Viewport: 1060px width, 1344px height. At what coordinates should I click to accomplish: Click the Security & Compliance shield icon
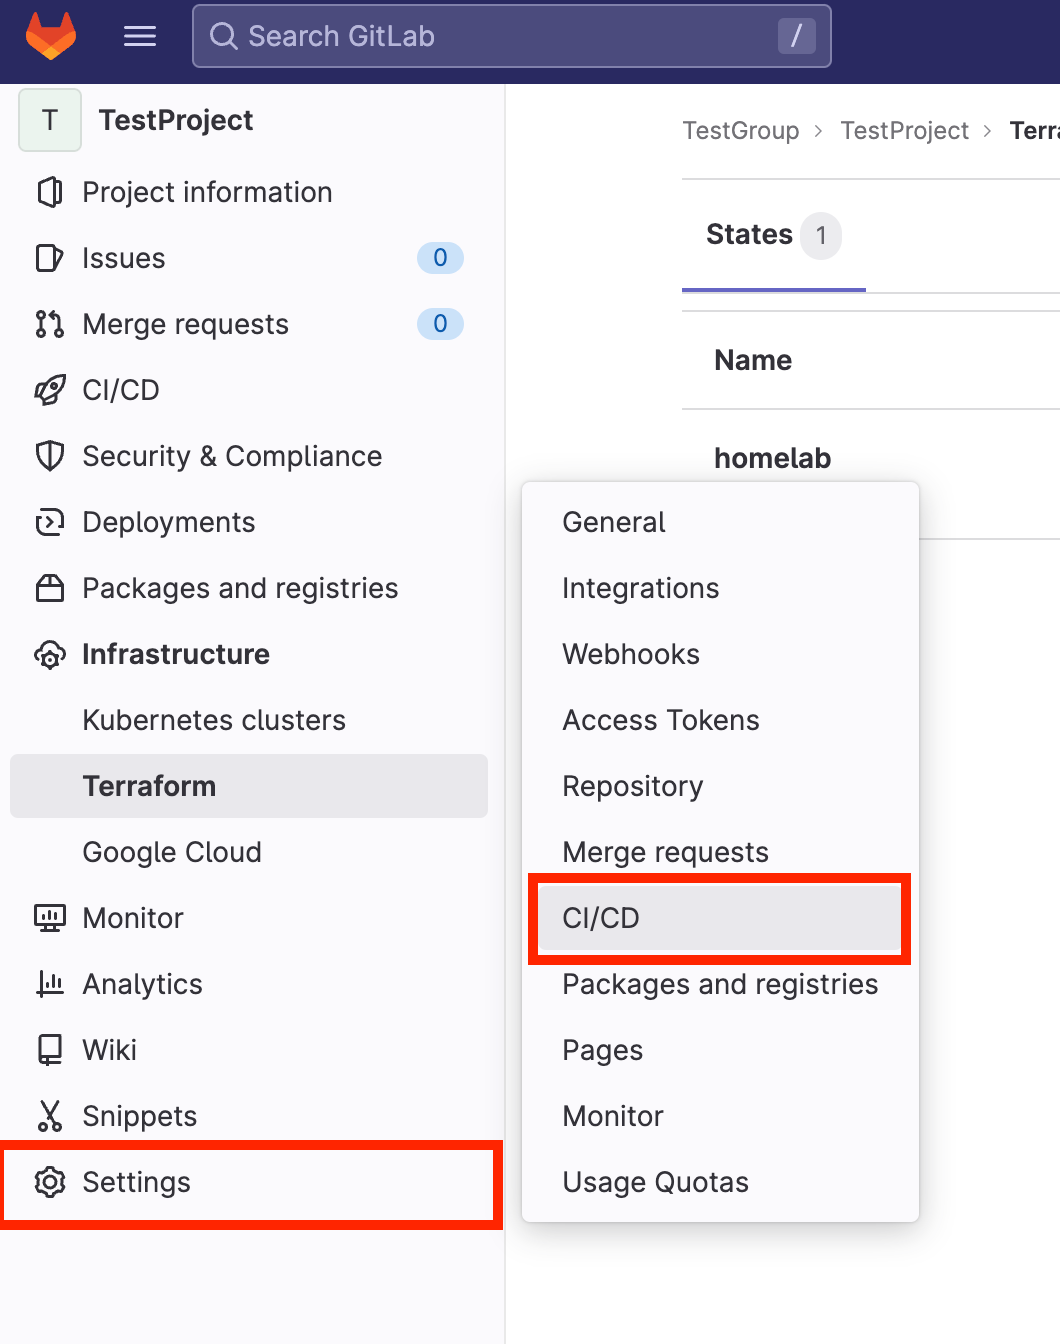(x=49, y=456)
